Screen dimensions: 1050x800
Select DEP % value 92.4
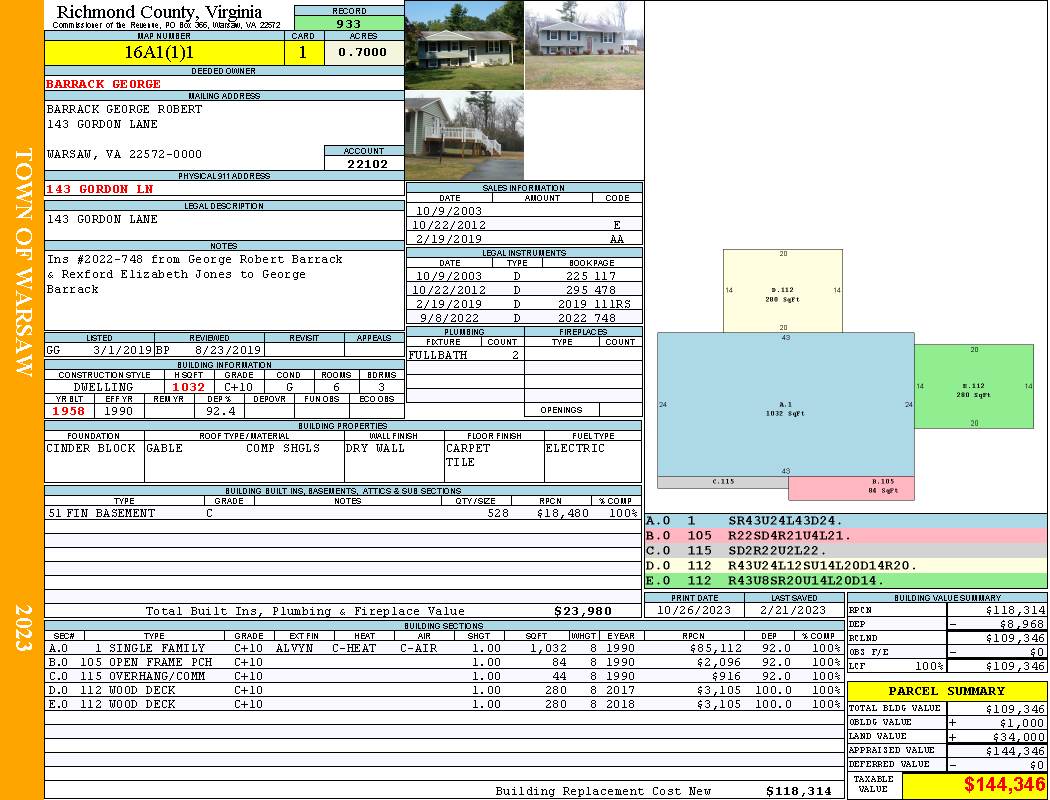click(220, 411)
